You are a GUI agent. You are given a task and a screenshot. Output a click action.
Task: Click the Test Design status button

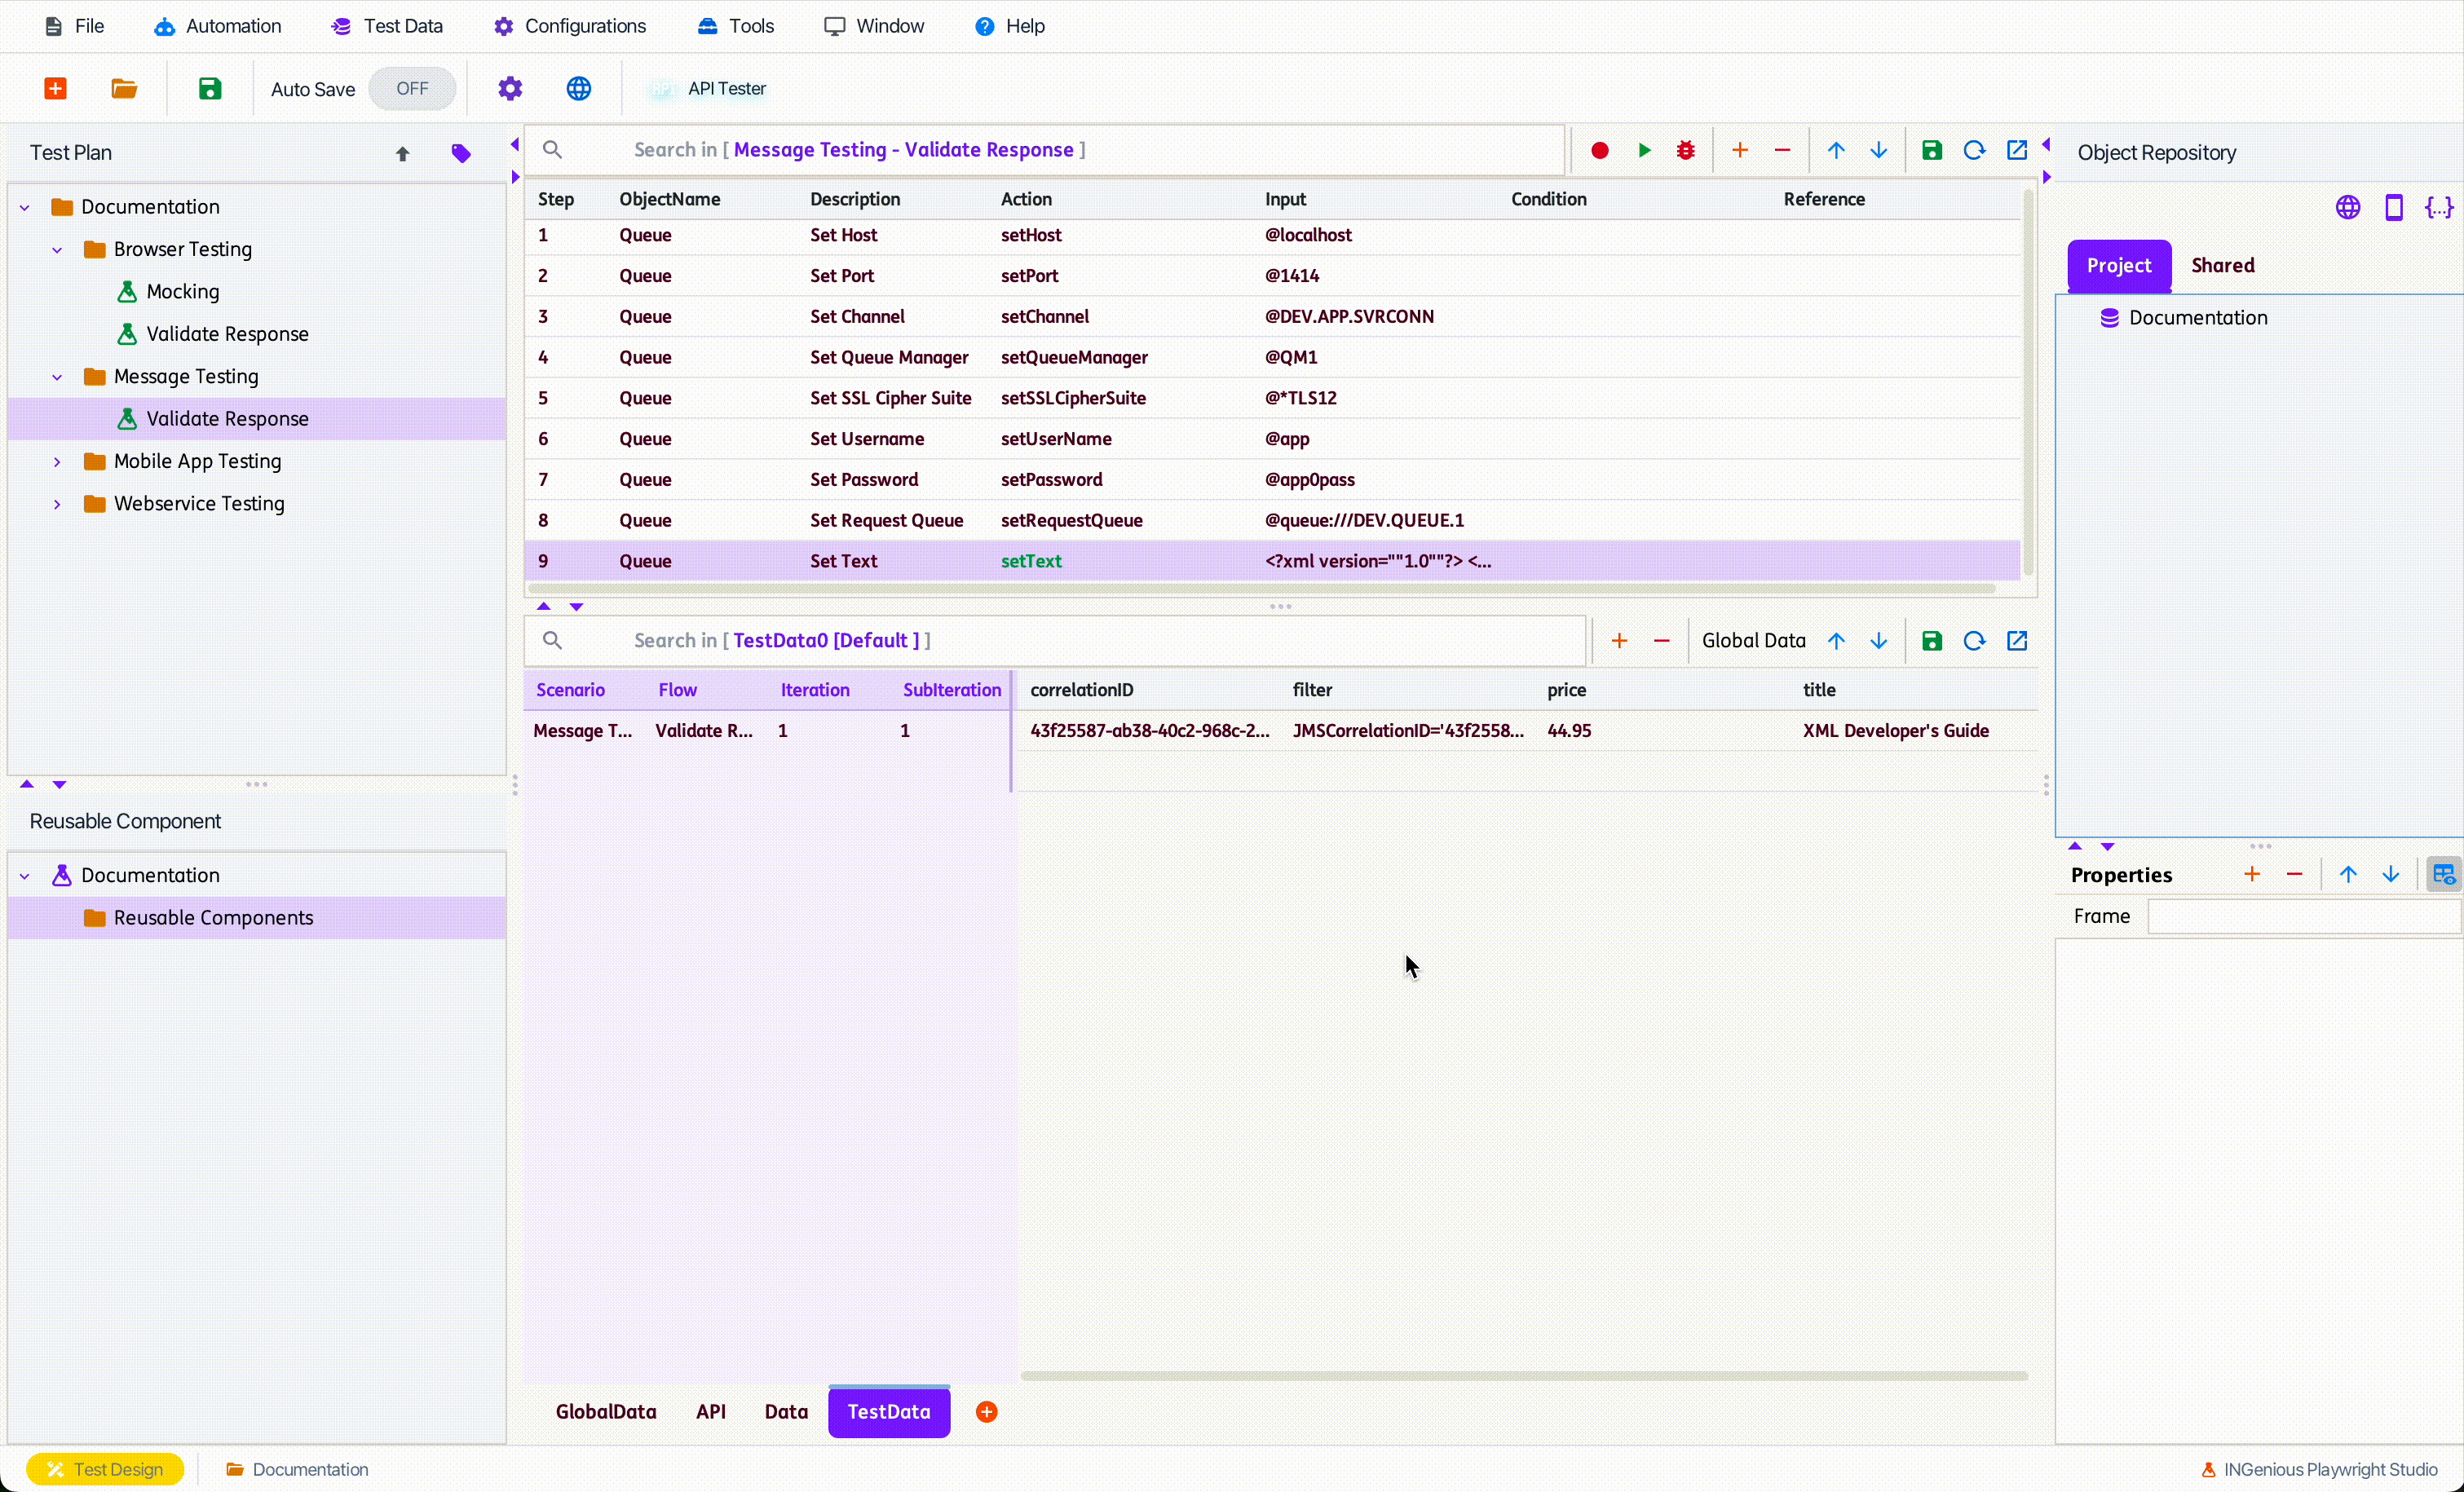tap(105, 1468)
